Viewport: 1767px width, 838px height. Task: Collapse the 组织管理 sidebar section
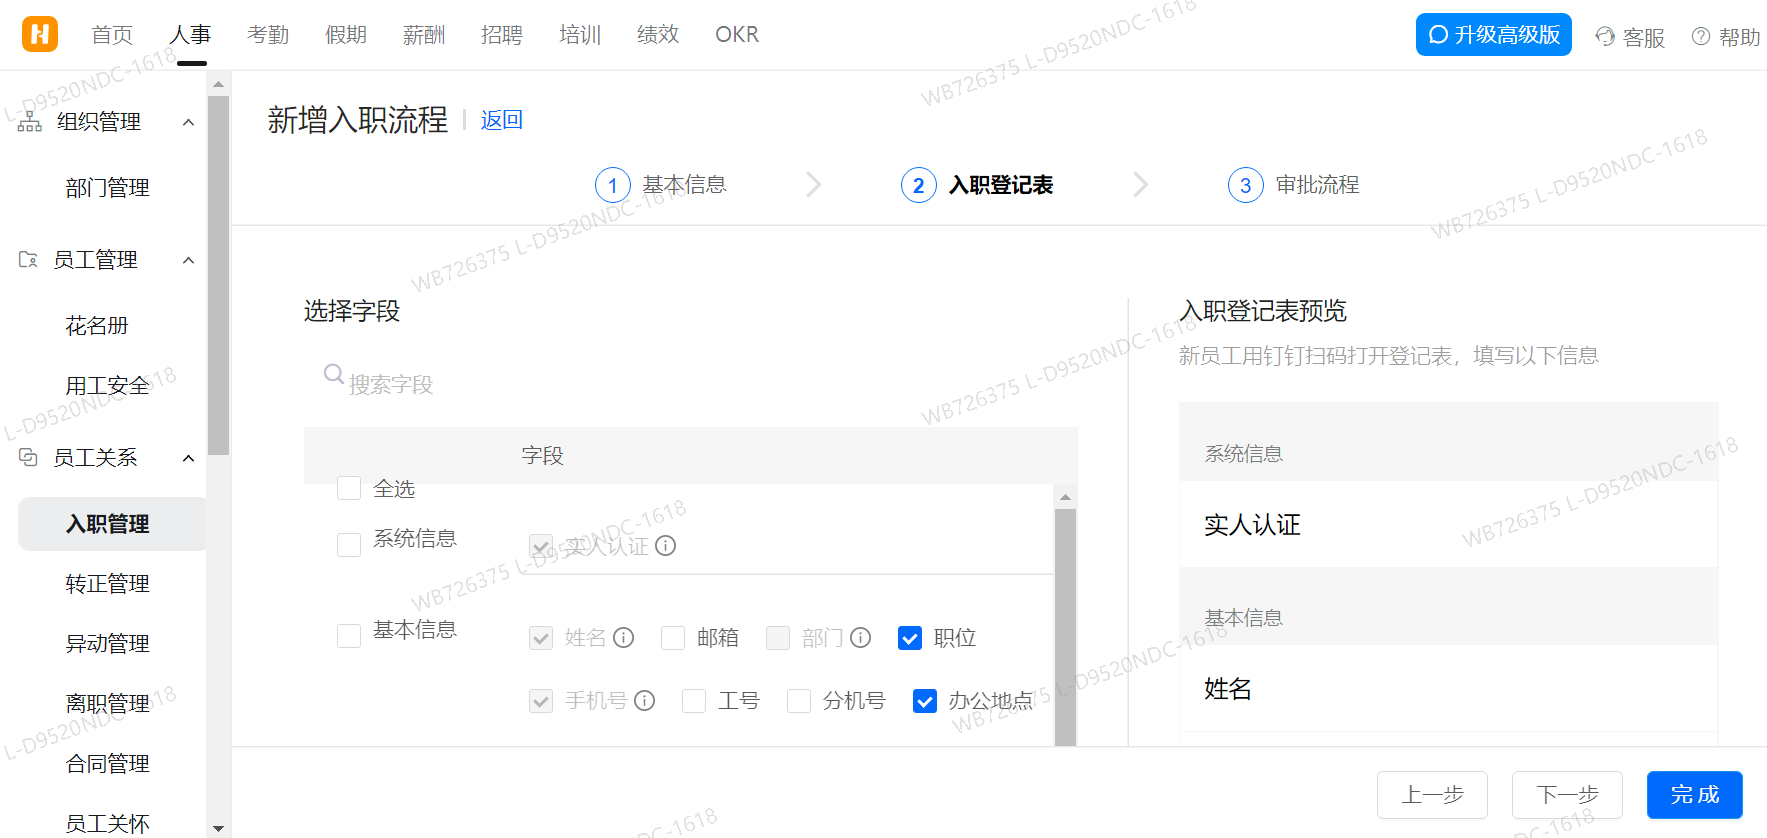click(188, 122)
